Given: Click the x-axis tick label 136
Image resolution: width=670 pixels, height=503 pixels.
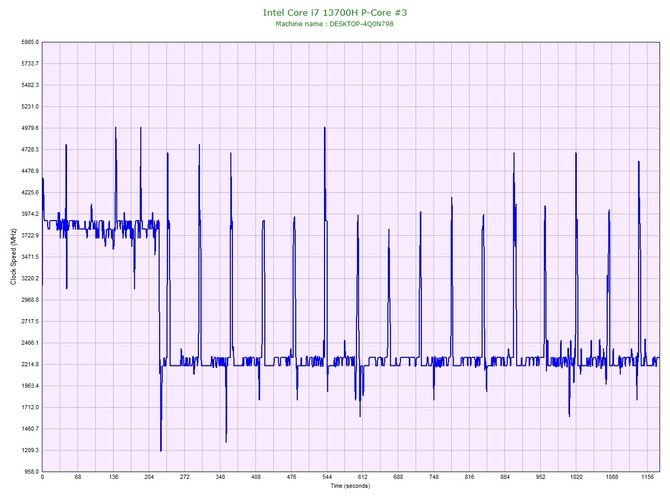Looking at the screenshot, I should [x=114, y=477].
